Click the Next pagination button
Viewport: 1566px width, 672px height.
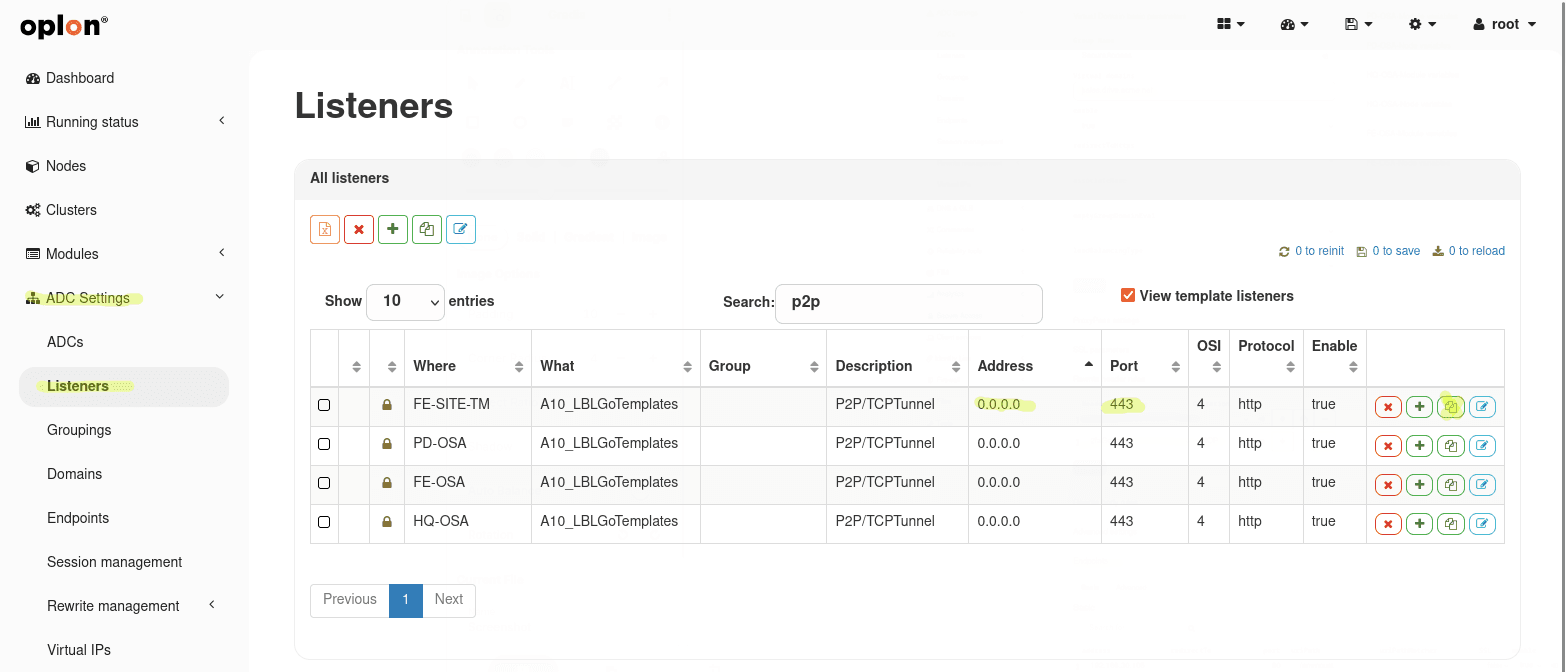(x=448, y=600)
